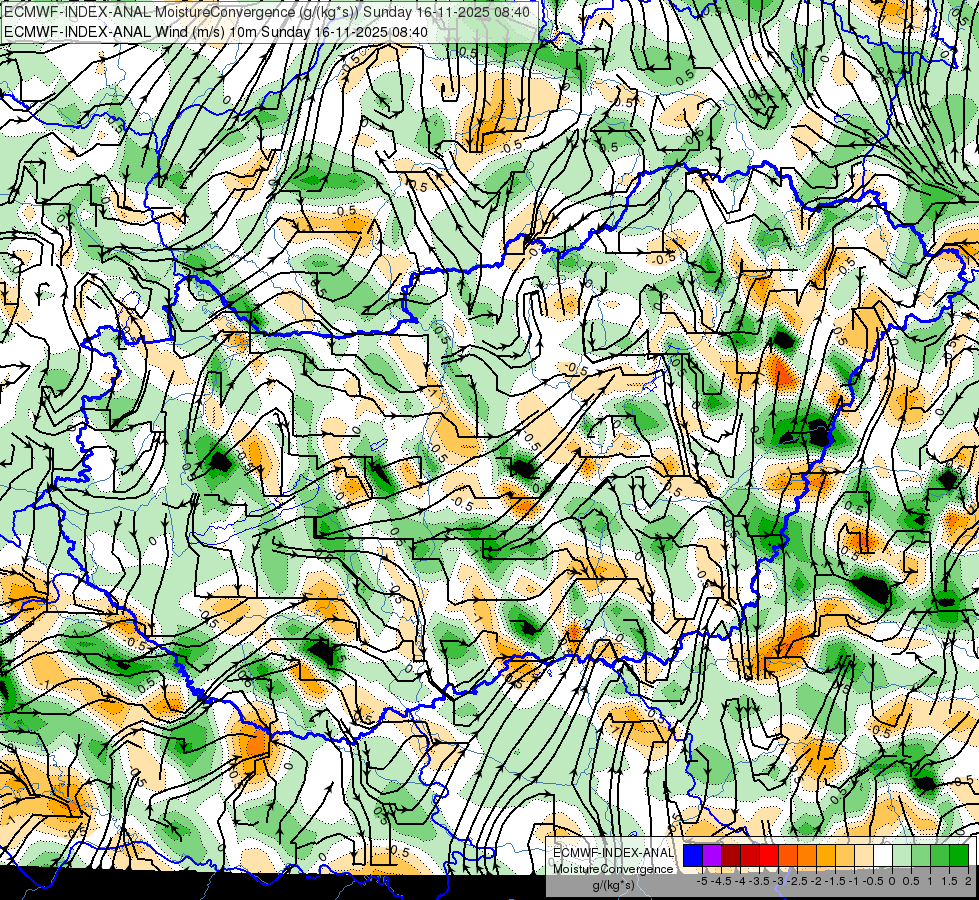979x900 pixels.
Task: Click the light green swatch between 0.5 and 1
Action: pyautogui.click(x=921, y=856)
